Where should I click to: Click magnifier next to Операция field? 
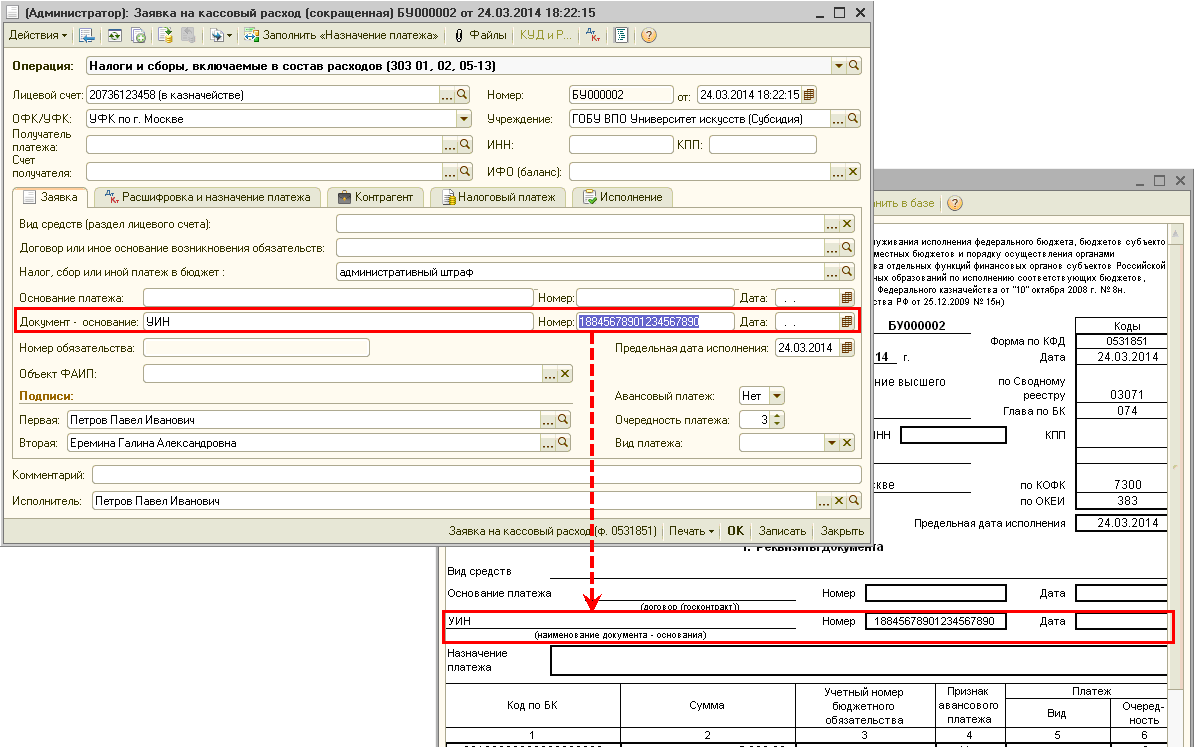[x=854, y=65]
